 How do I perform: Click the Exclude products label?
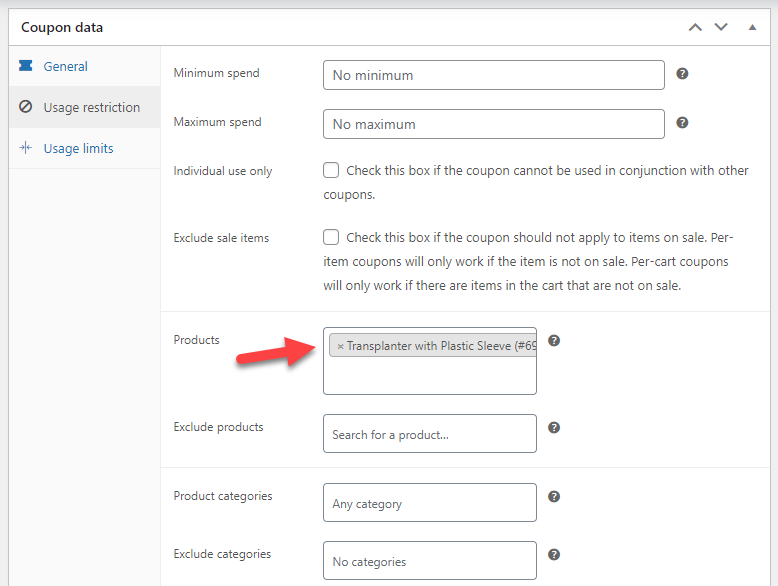[218, 427]
